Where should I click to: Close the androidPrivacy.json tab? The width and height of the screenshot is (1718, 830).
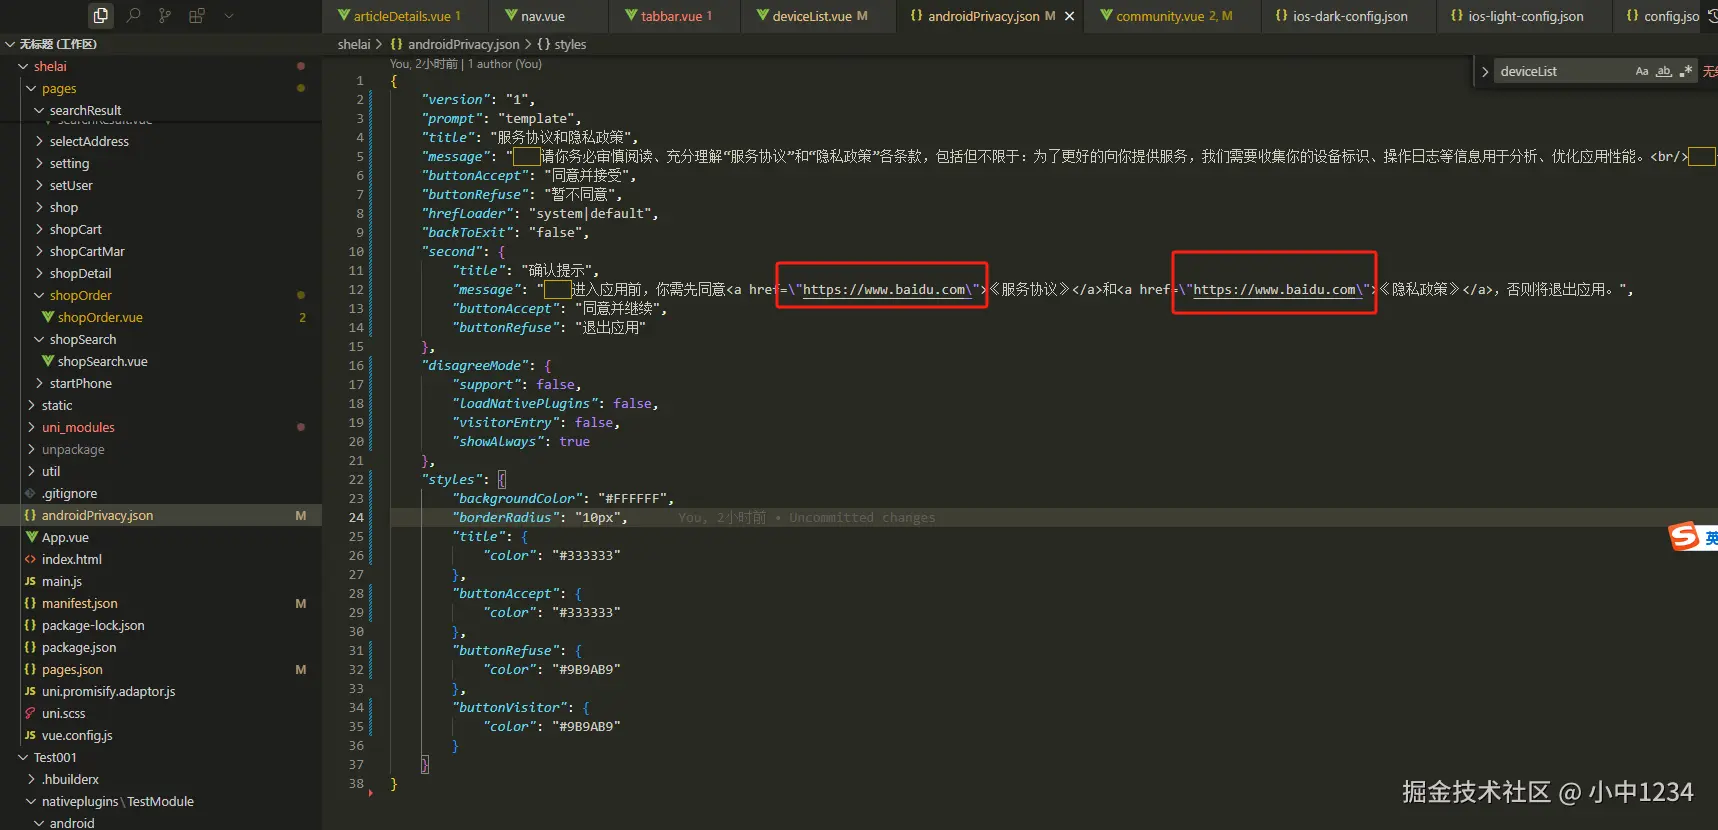pyautogui.click(x=1070, y=16)
